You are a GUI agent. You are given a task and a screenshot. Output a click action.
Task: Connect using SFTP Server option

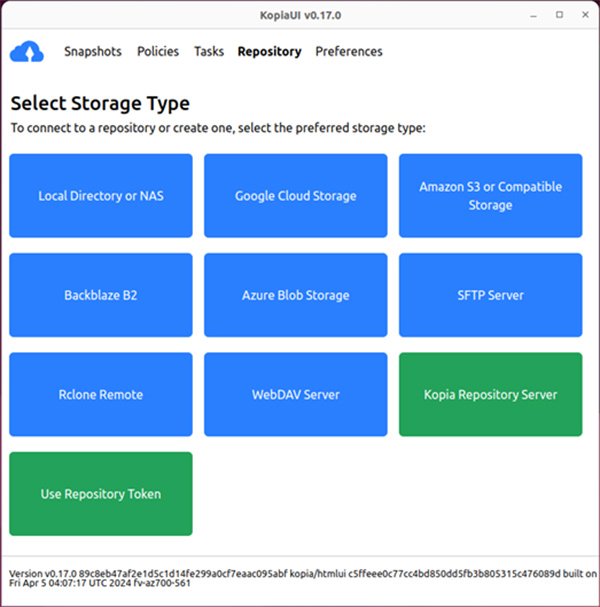coord(490,295)
